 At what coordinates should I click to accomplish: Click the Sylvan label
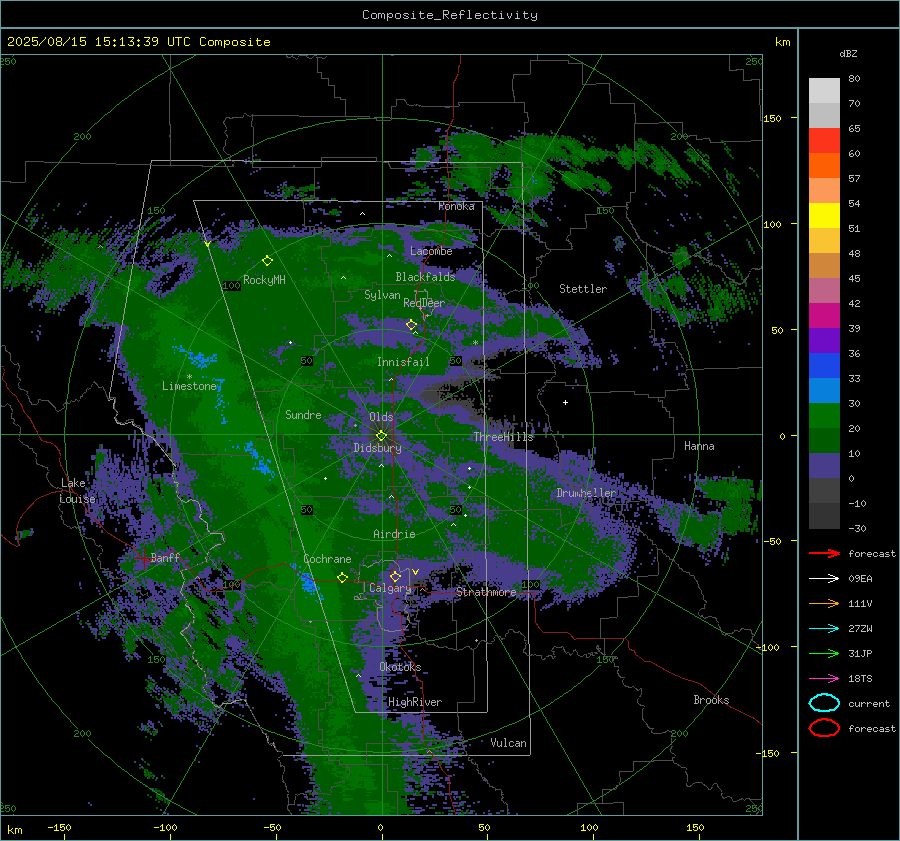(382, 295)
